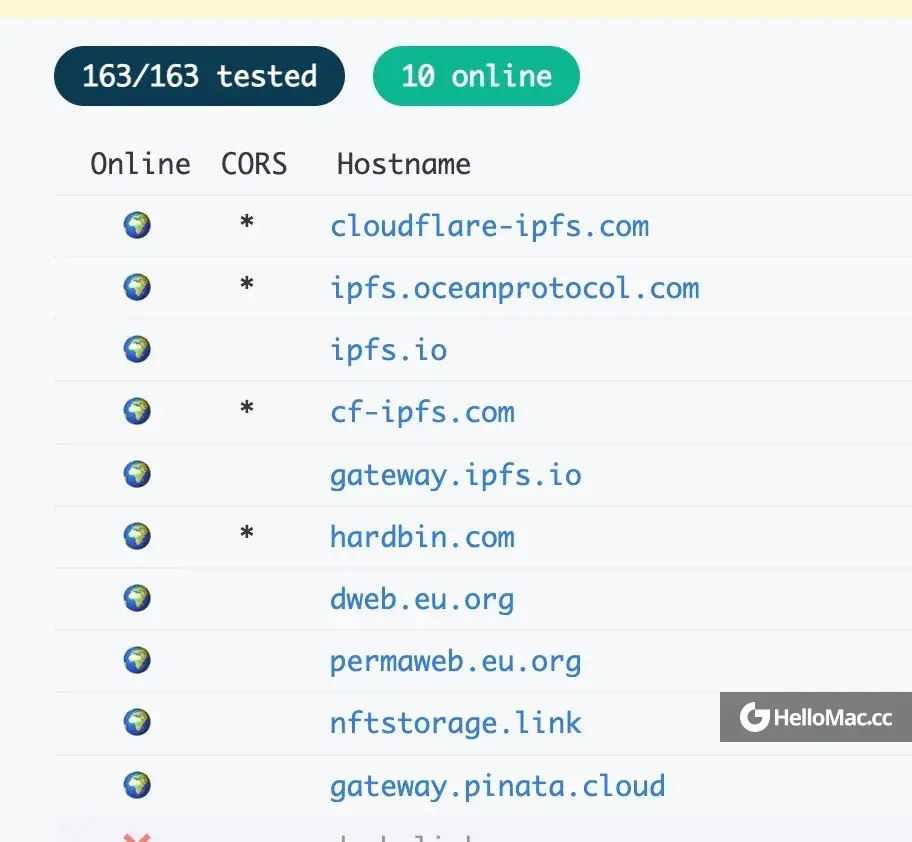Click the globe icon in the ipfs.io row
The image size is (912, 842).
click(x=137, y=349)
